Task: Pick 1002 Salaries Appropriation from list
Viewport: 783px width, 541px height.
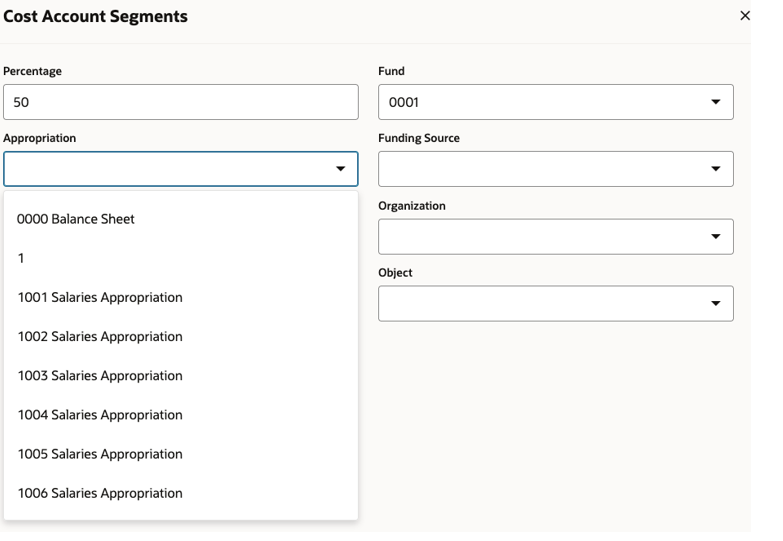Action: click(100, 336)
